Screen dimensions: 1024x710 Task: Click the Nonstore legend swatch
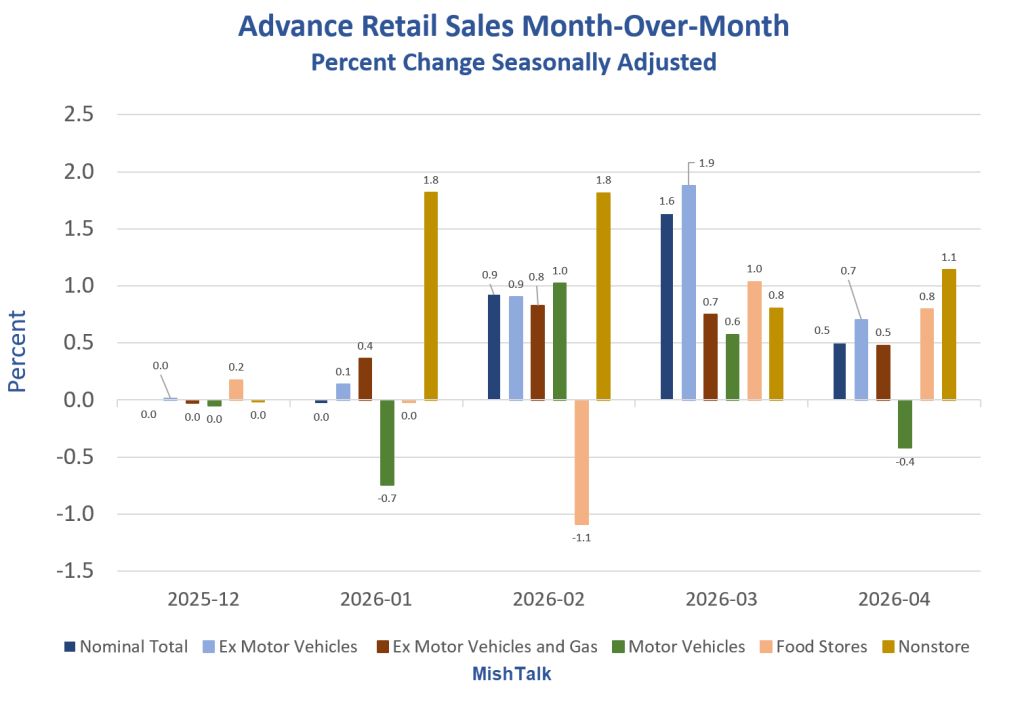click(x=888, y=647)
